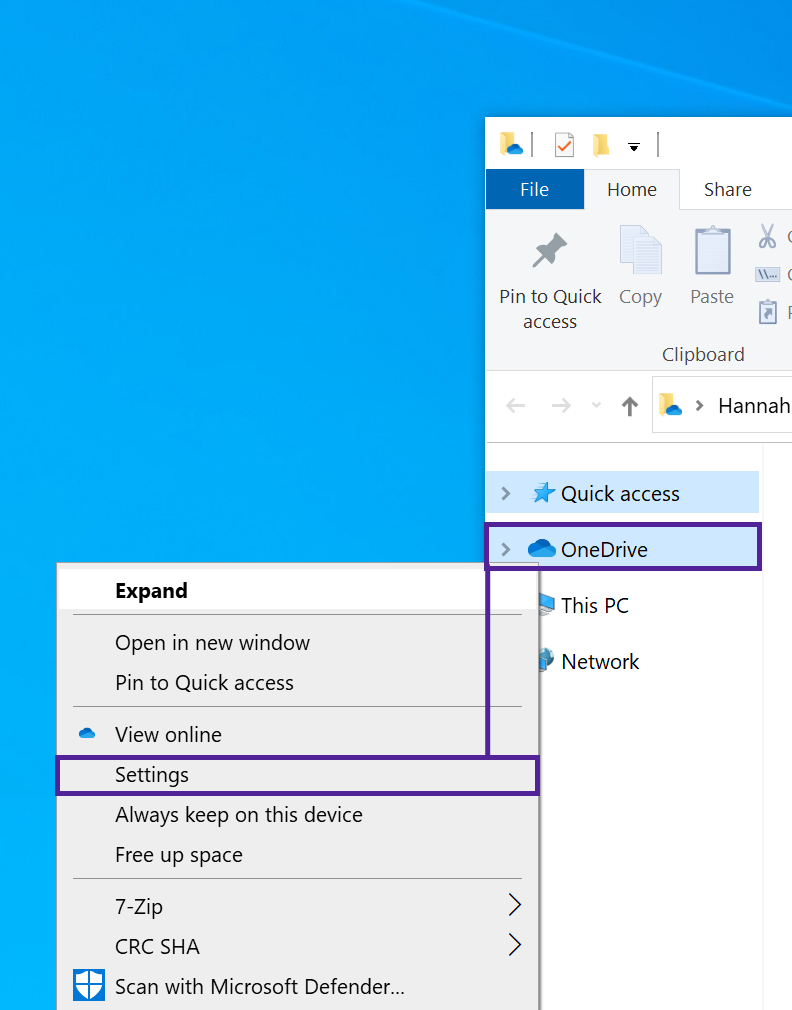Click the OneDrive cloud icon in navigation pane
792x1010 pixels.
point(542,548)
